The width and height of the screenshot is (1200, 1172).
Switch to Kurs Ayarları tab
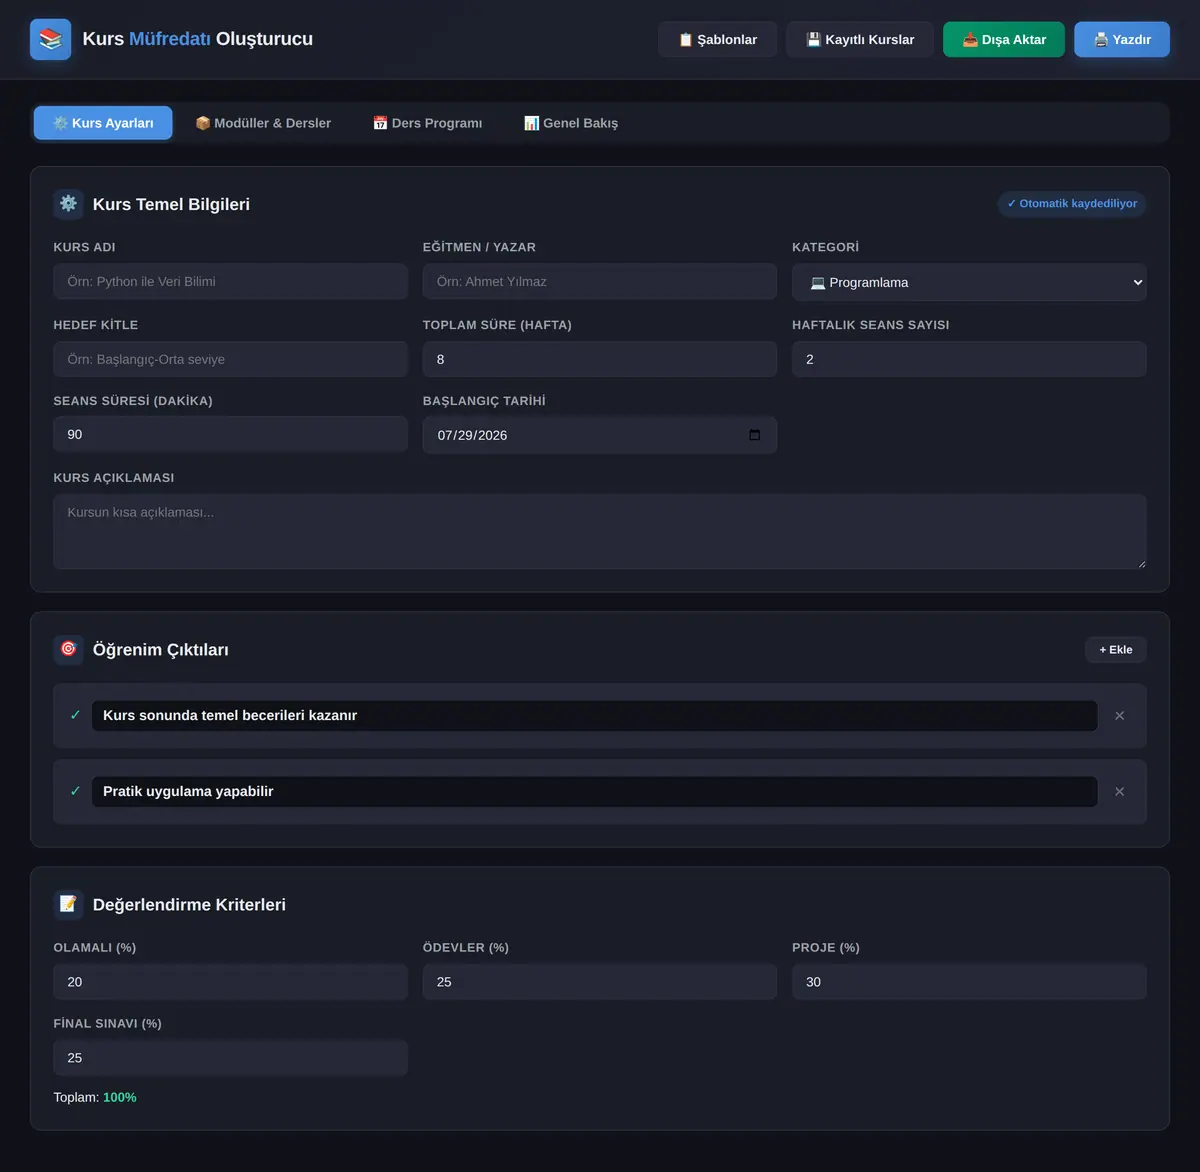pyautogui.click(x=103, y=123)
